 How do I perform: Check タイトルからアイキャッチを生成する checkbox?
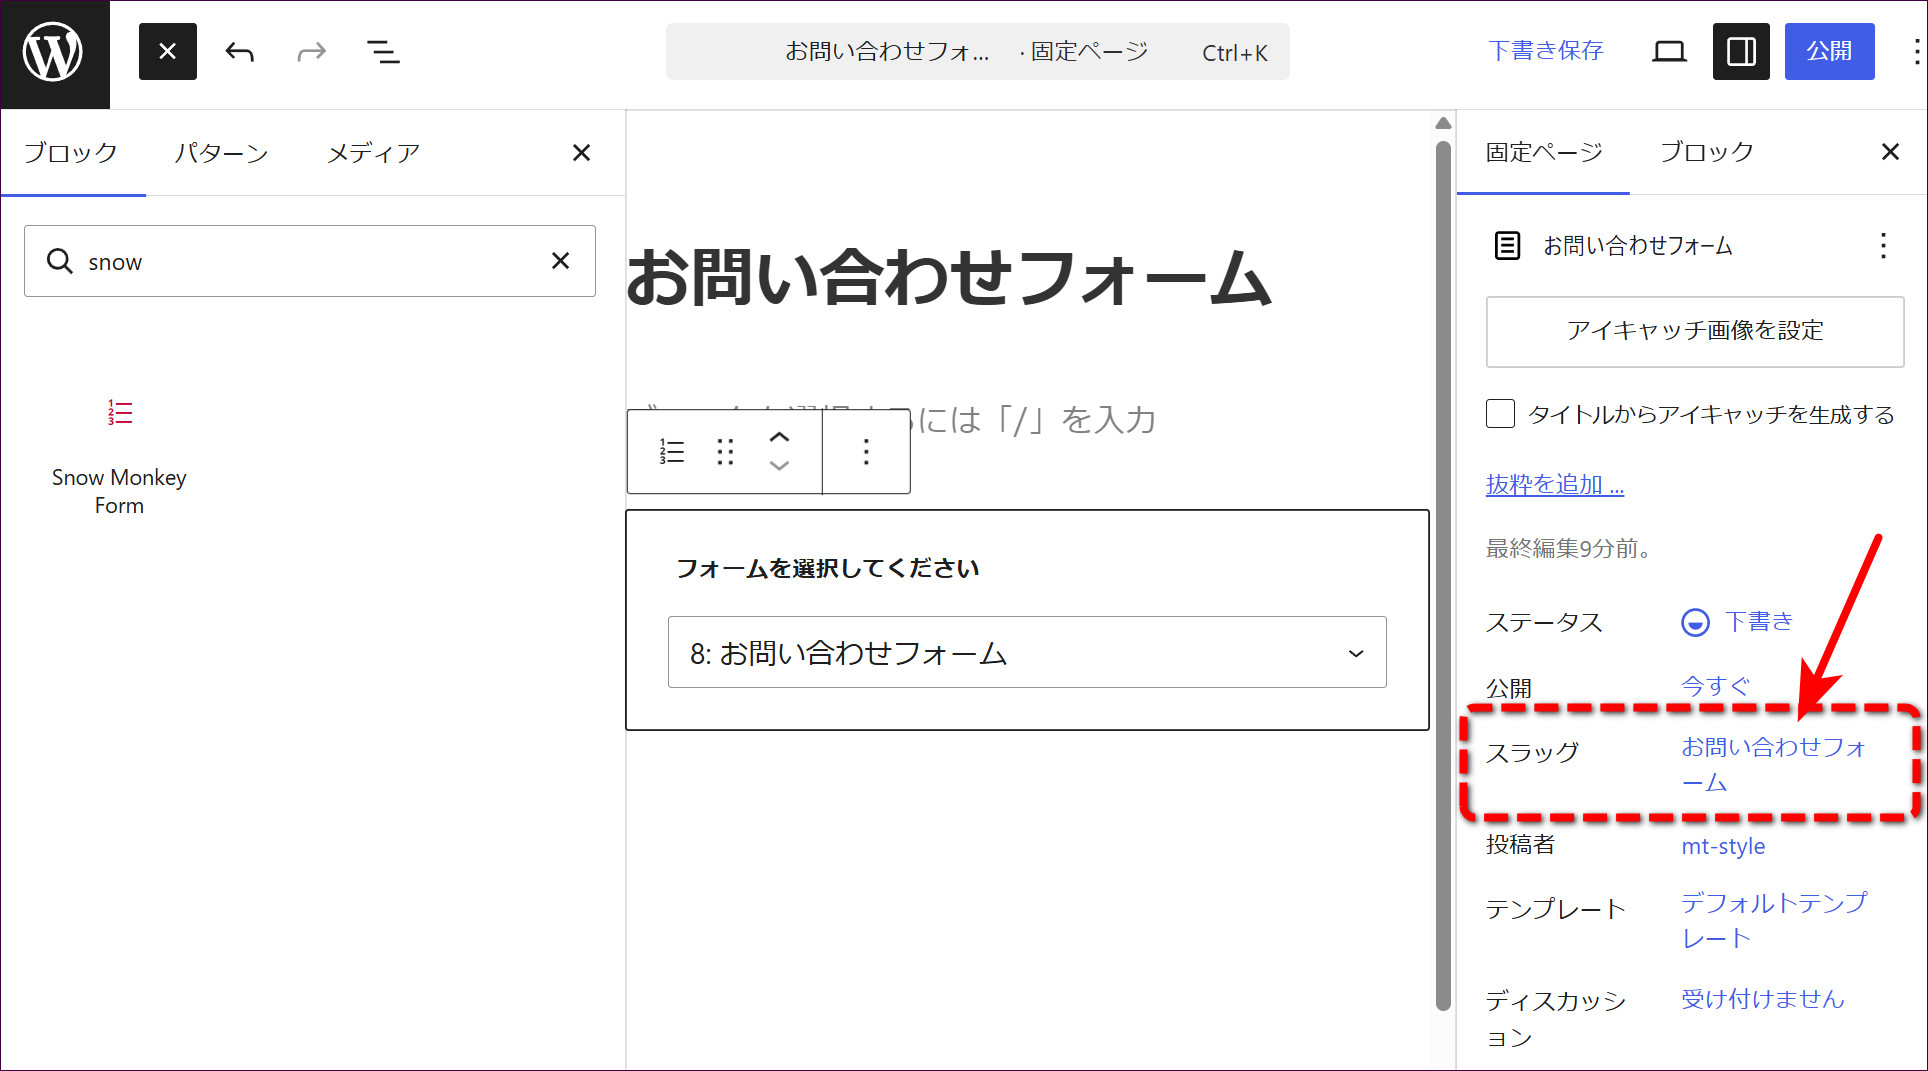[1500, 414]
